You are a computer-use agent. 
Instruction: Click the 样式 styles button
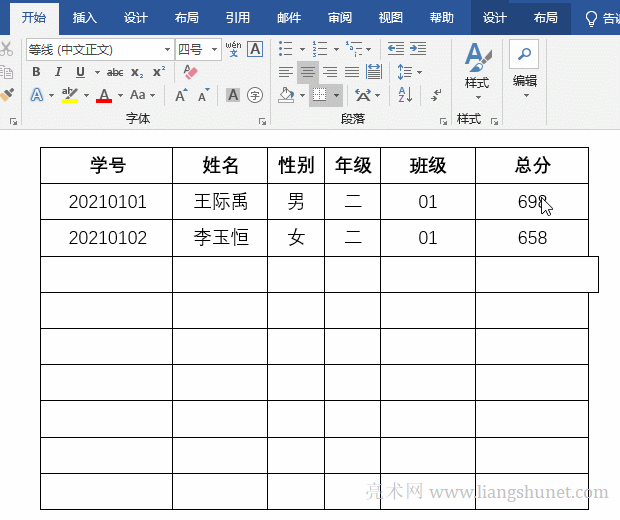coord(477,70)
